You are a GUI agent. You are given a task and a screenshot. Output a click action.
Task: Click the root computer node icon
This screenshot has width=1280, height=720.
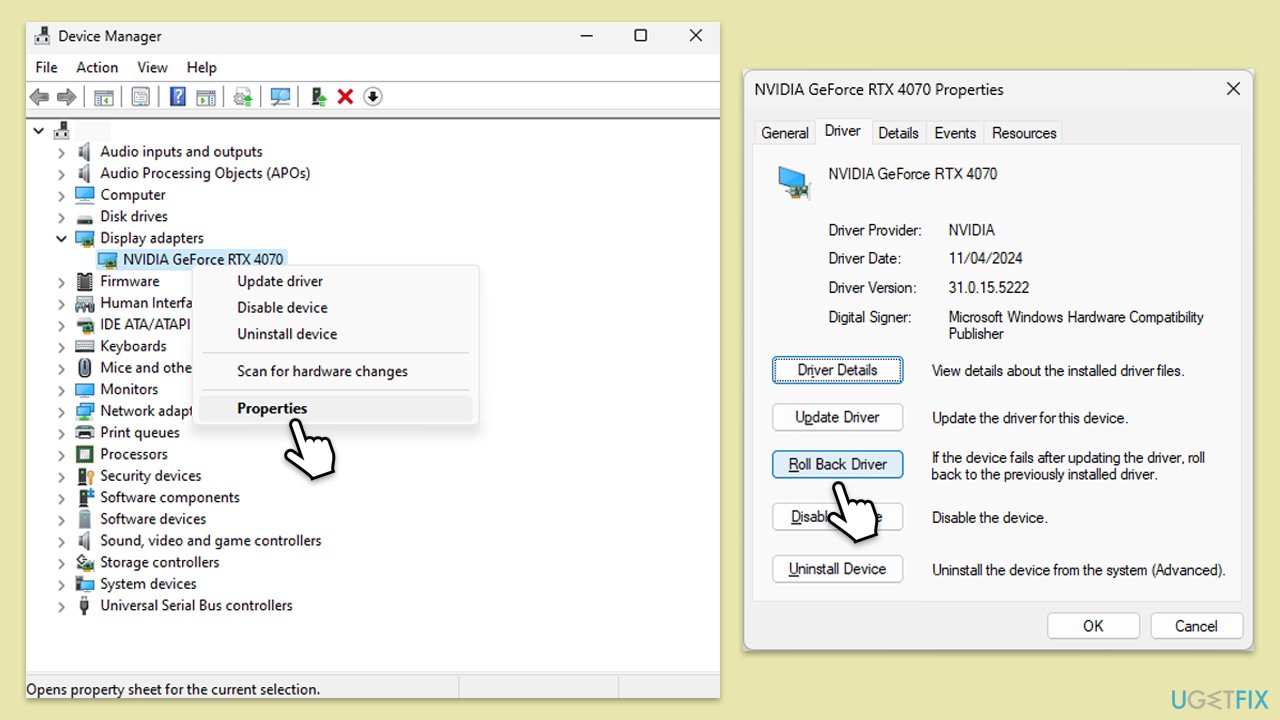coord(62,130)
